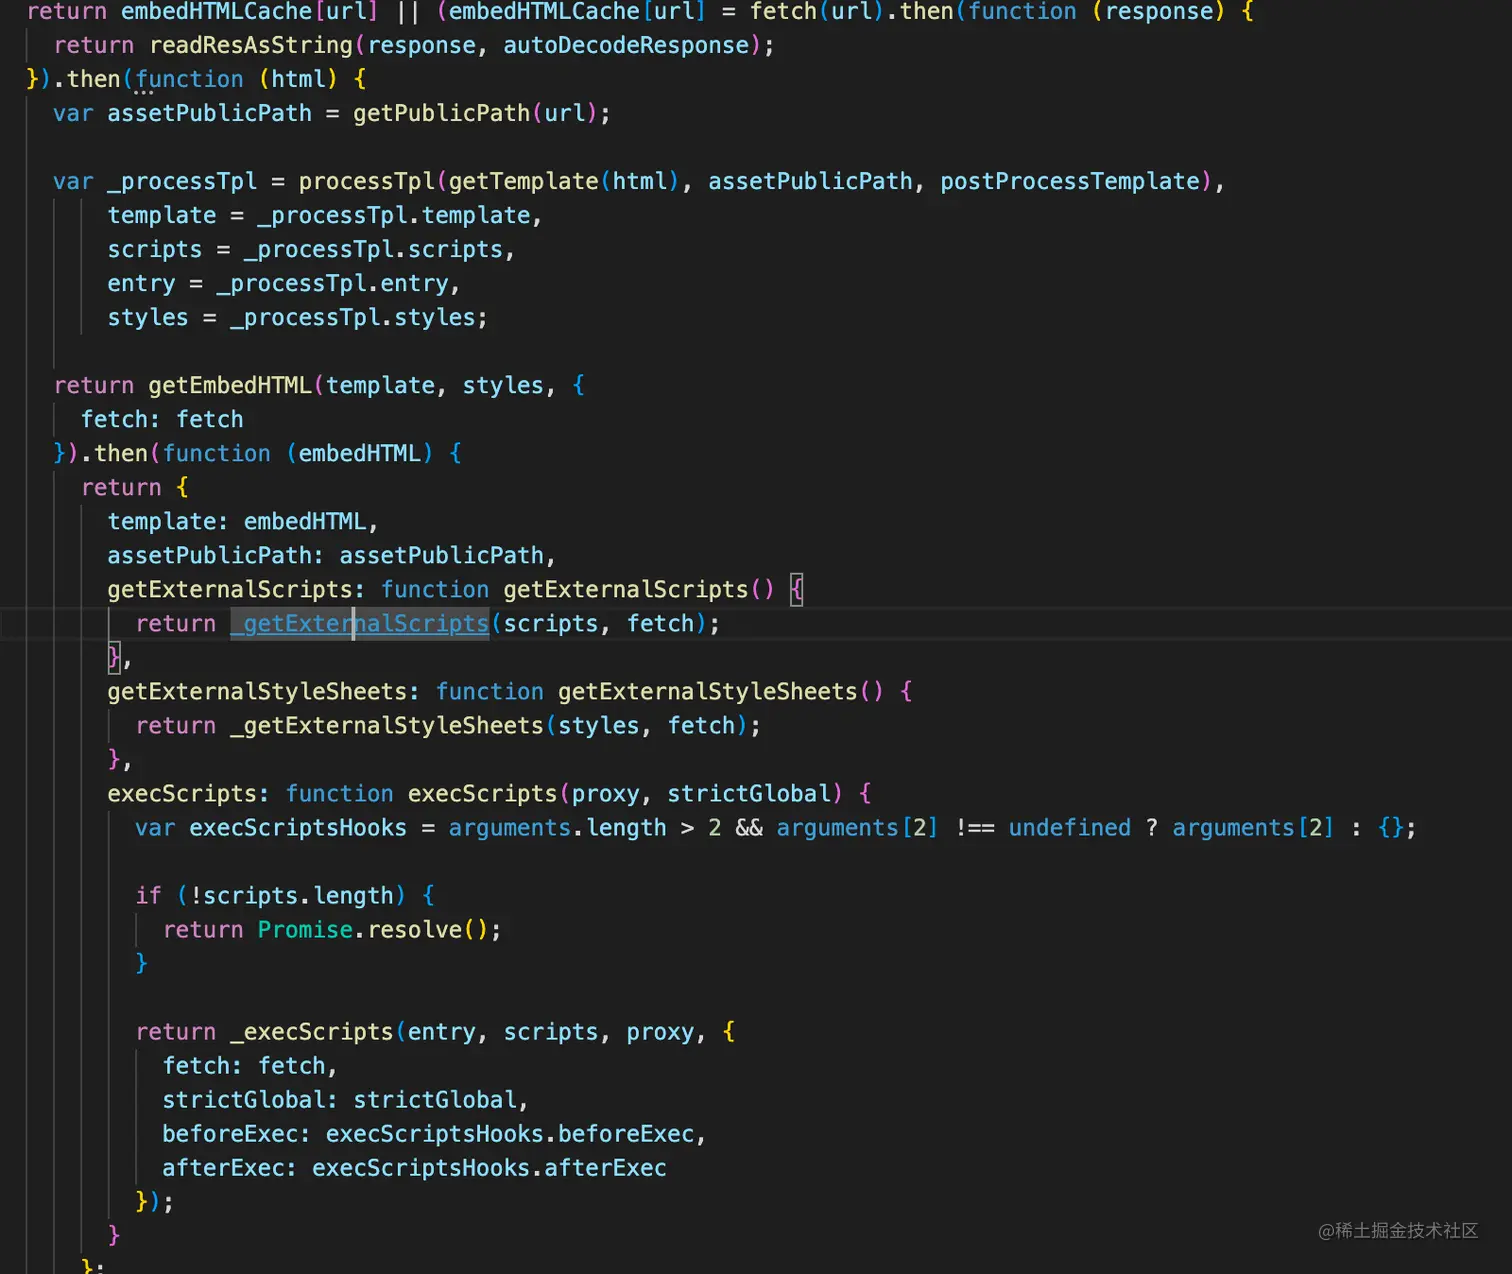This screenshot has width=1512, height=1274.
Task: Click html parameter in 'function (html)'
Action: tap(298, 79)
